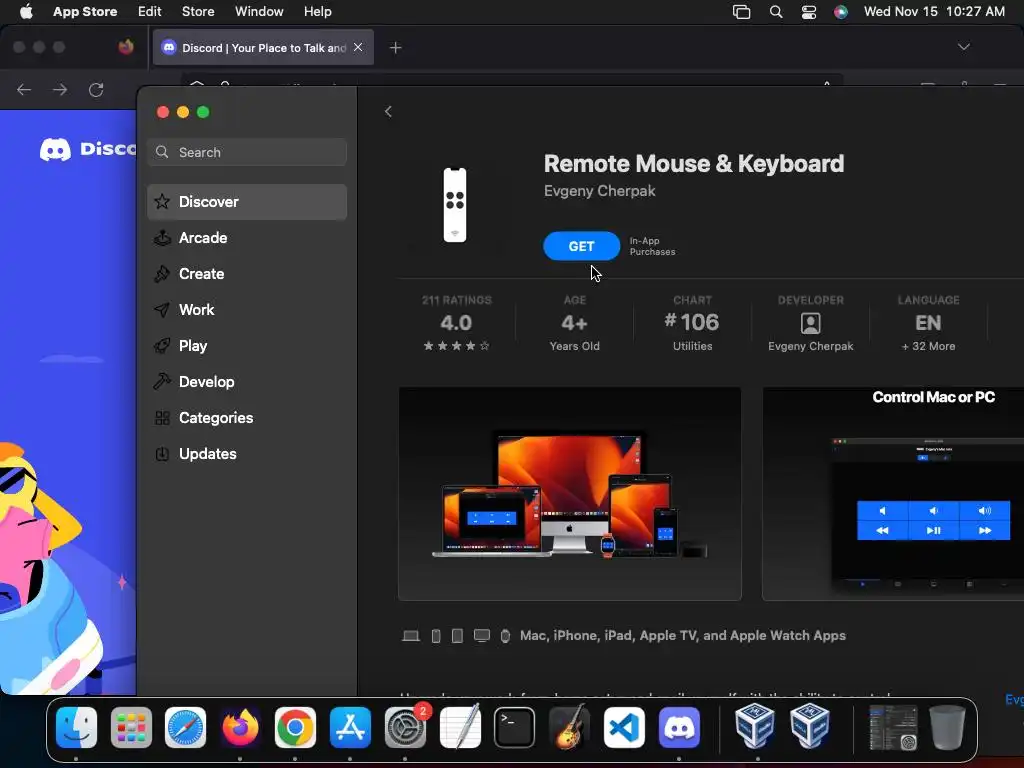Viewport: 1024px width, 768px height.
Task: Click the Apple Watch platform icon
Action: point(505,636)
